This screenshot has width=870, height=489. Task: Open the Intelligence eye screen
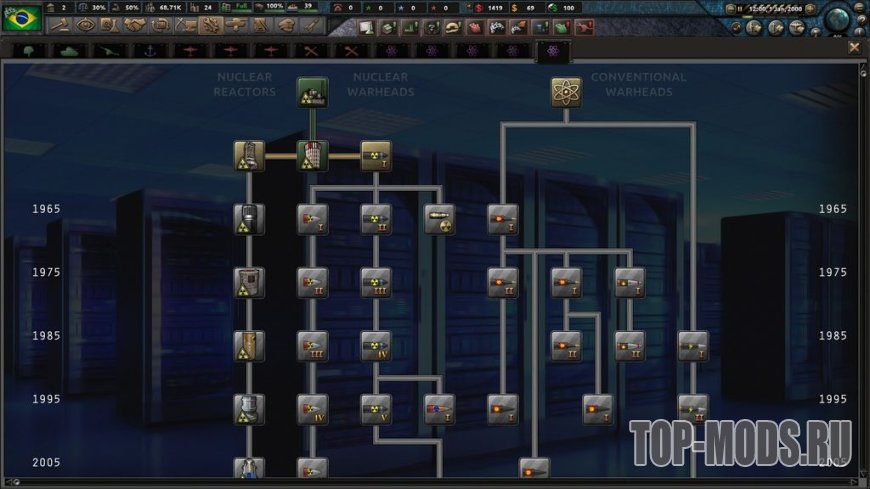click(x=85, y=25)
